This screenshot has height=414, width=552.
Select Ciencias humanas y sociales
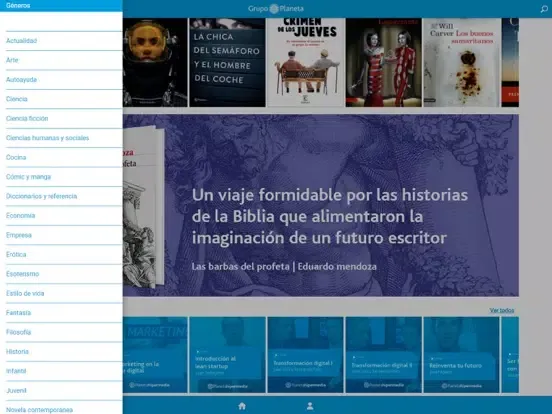[x=61, y=138]
